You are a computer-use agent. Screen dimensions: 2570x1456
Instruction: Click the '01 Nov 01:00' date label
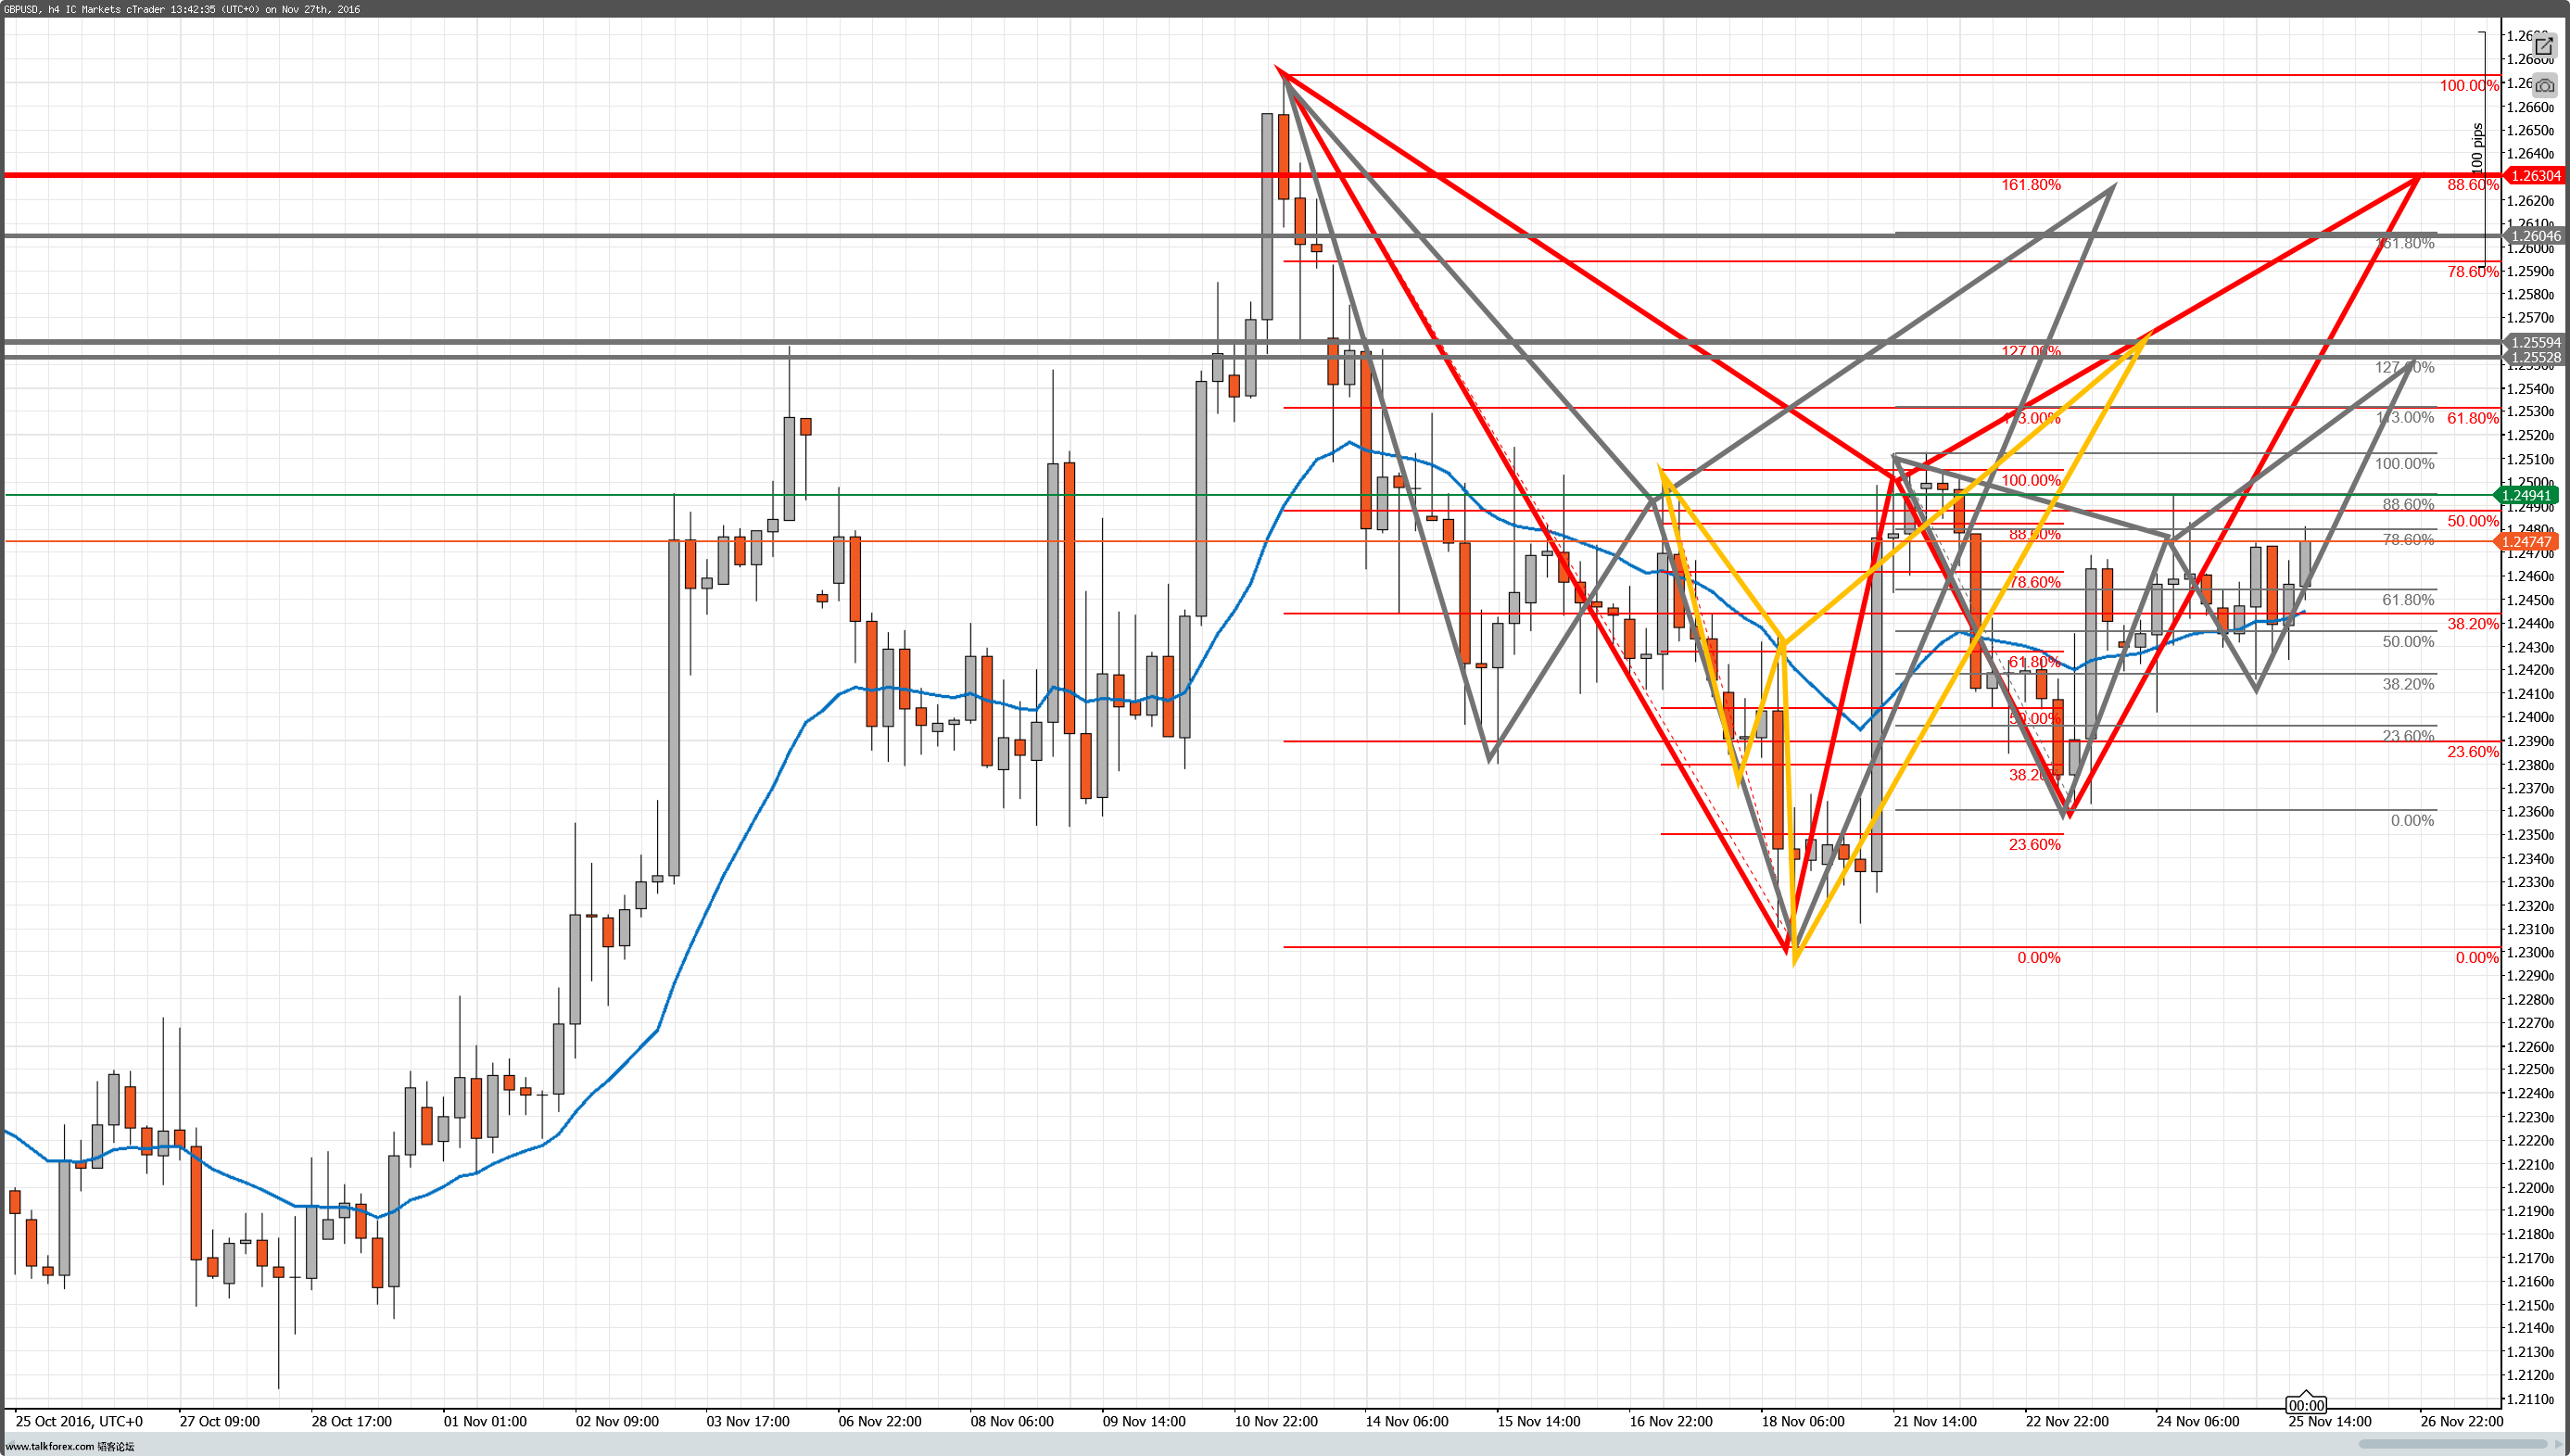pyautogui.click(x=485, y=1421)
